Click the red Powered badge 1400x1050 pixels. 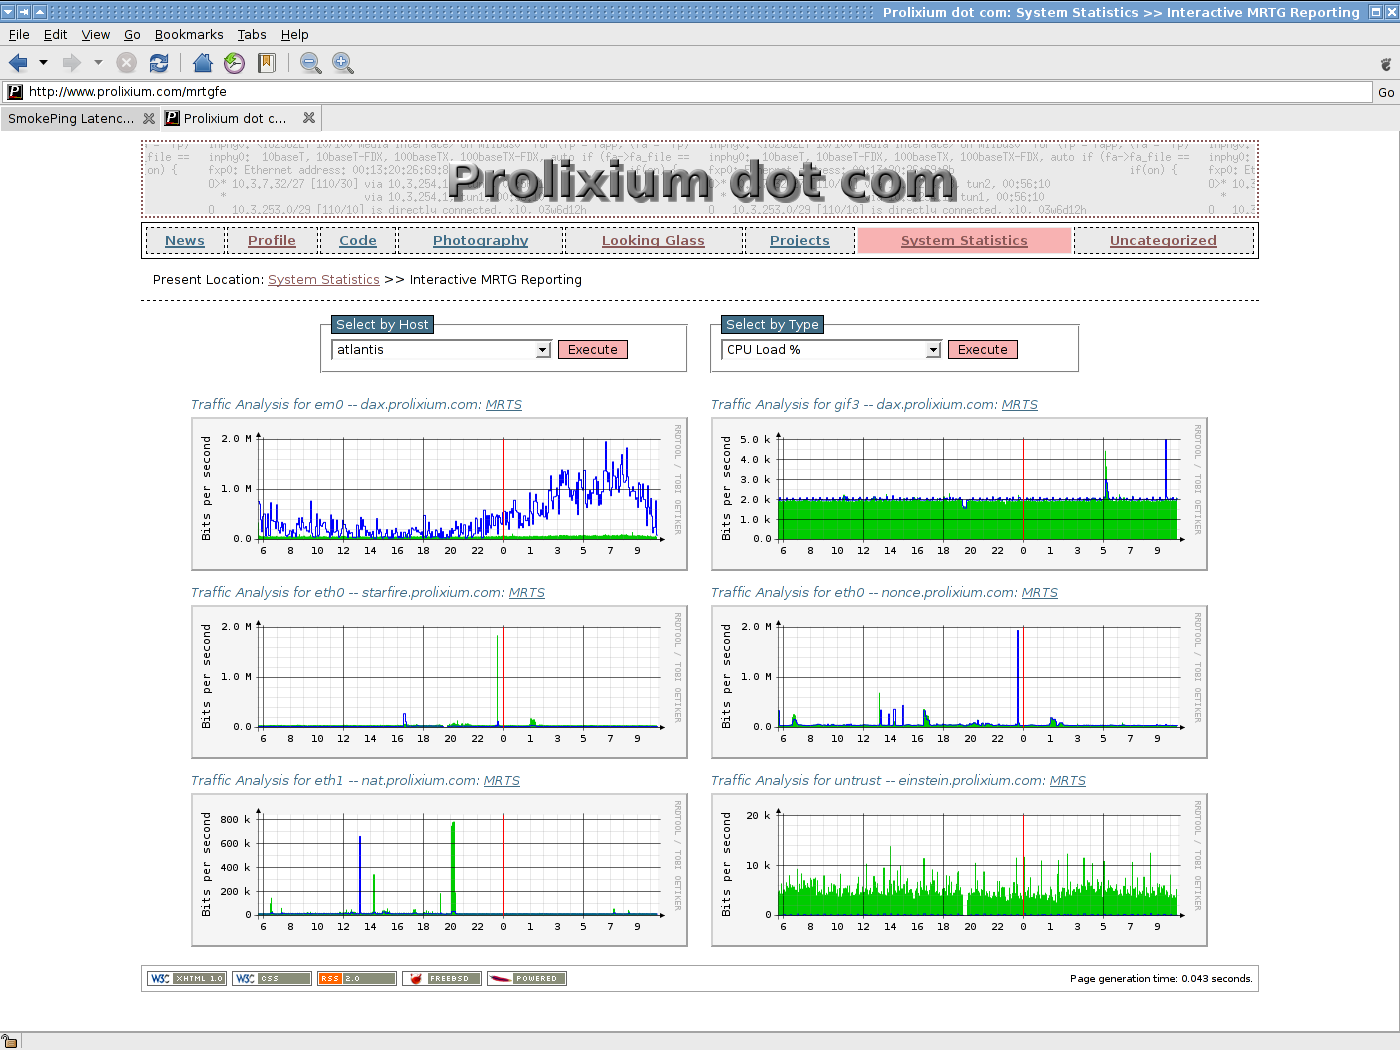coord(527,979)
